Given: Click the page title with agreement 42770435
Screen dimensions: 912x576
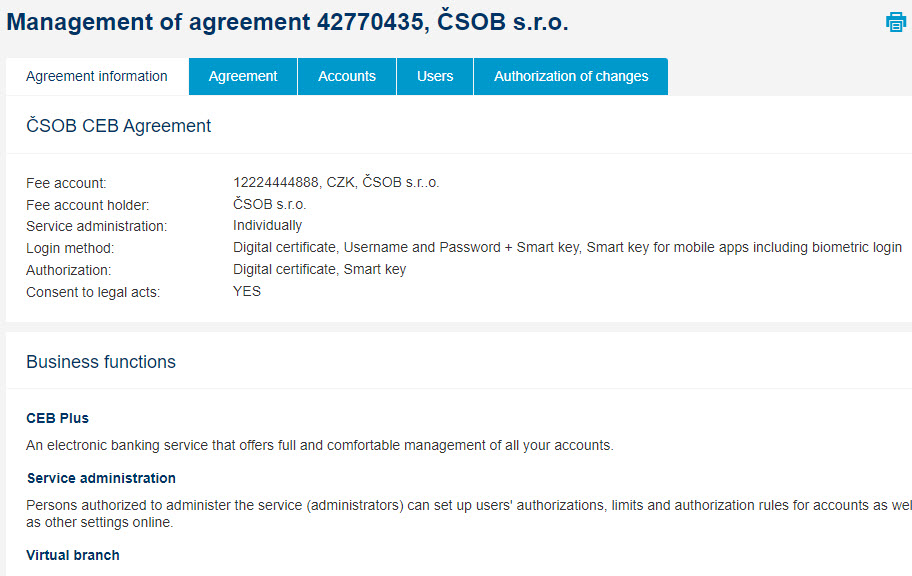Looking at the screenshot, I should [x=287, y=22].
